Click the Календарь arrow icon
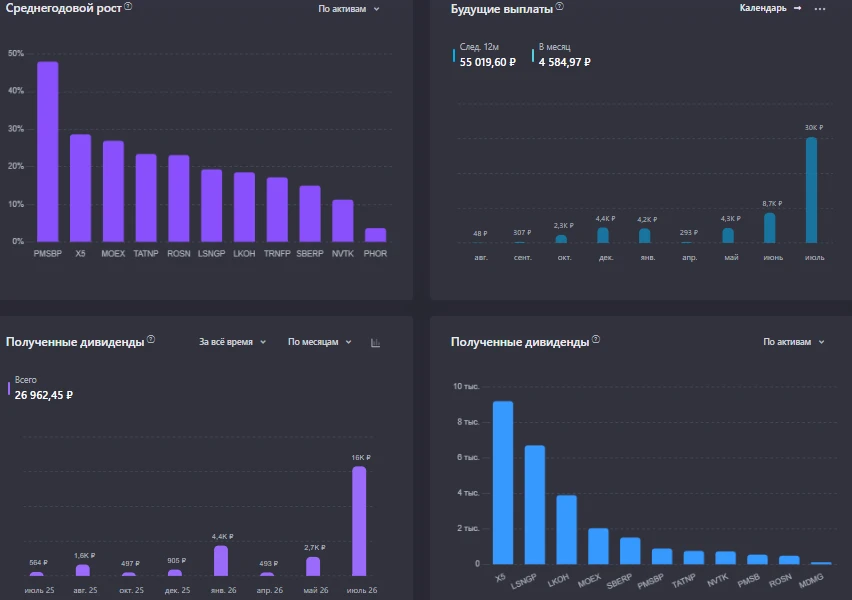The width and height of the screenshot is (852, 600). 797,8
